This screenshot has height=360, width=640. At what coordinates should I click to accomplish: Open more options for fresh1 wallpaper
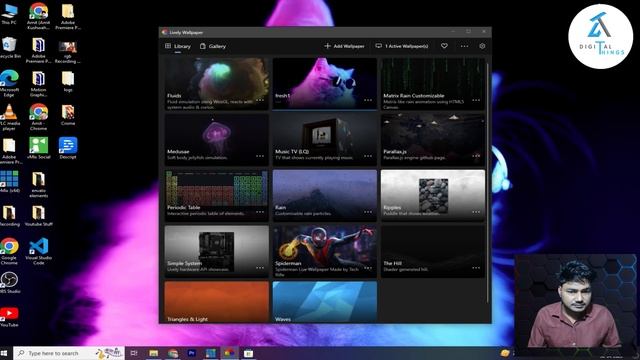point(368,100)
